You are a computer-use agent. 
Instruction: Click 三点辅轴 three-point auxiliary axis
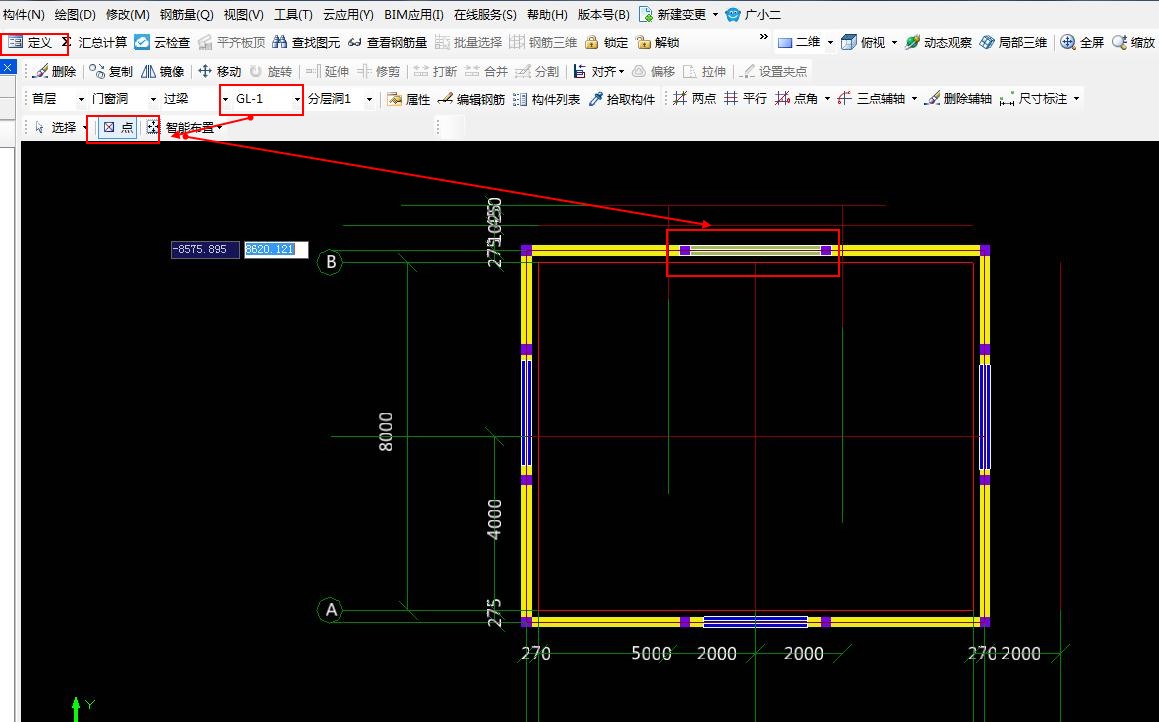[x=871, y=99]
